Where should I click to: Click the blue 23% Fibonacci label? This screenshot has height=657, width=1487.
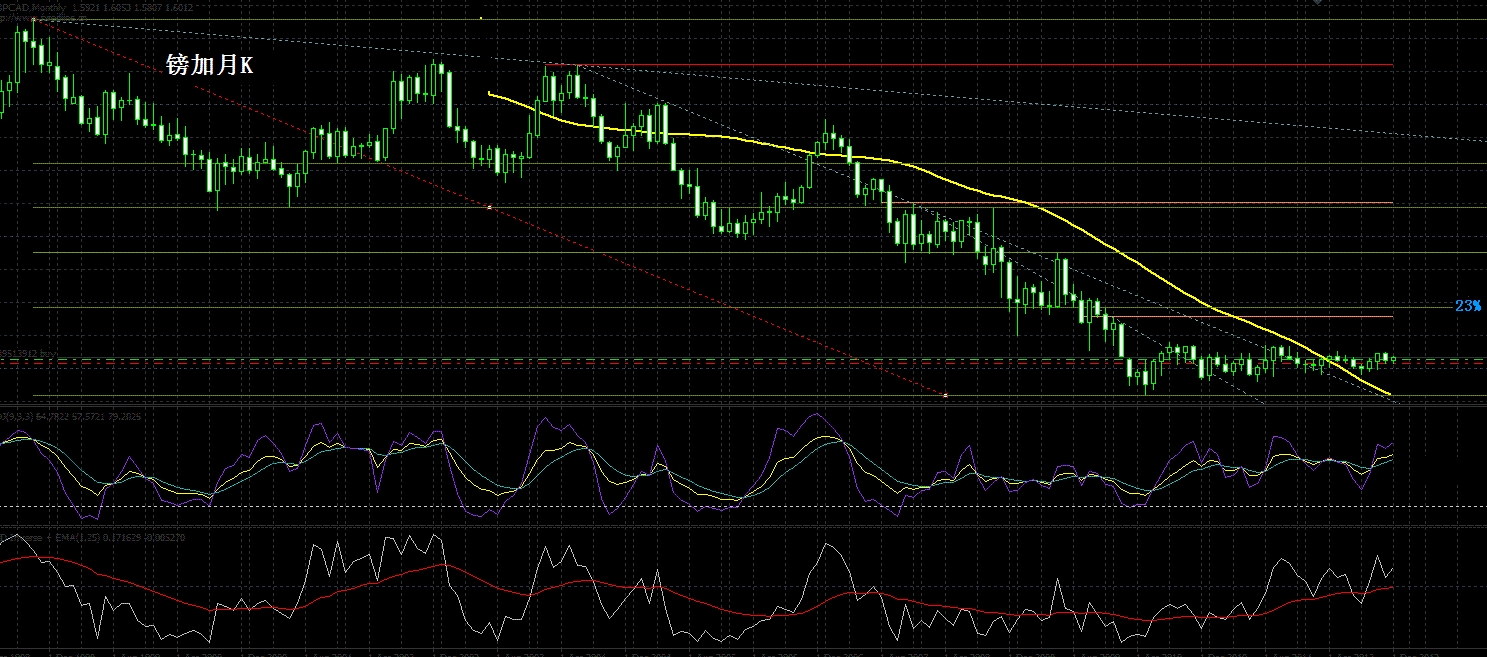point(1468,305)
